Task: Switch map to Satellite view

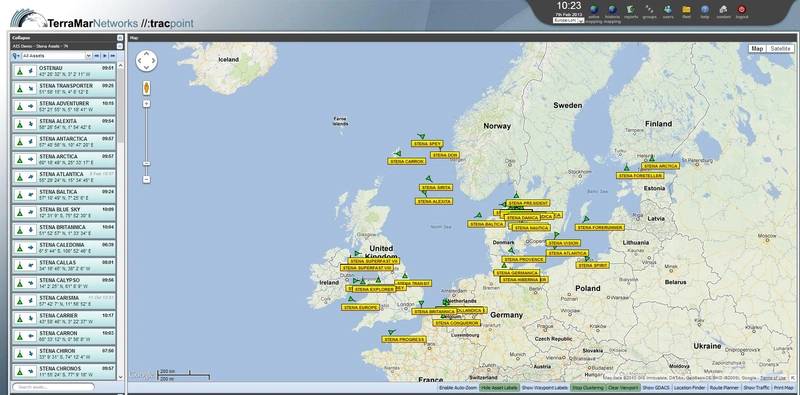Action: [781, 48]
